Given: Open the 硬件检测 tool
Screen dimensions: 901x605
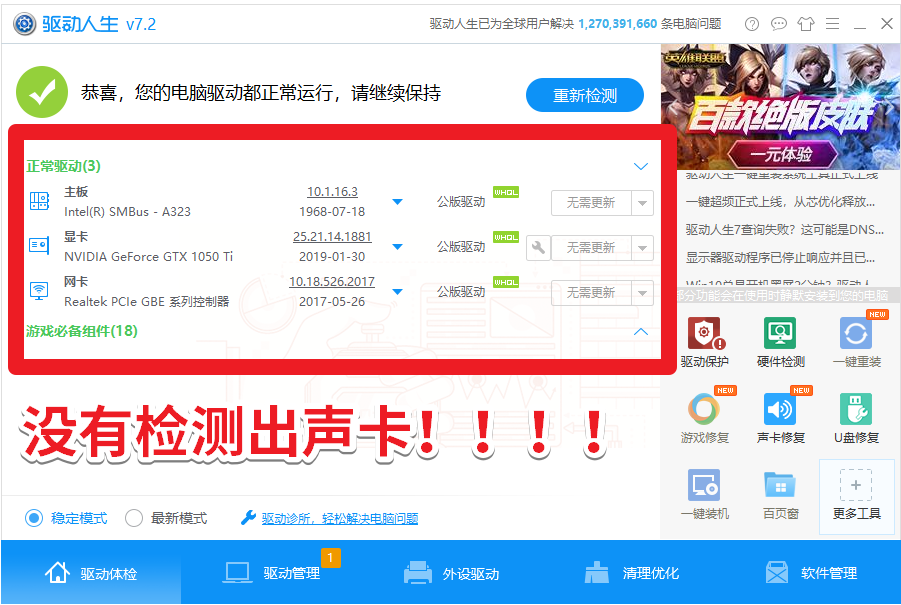Looking at the screenshot, I should pos(780,342).
